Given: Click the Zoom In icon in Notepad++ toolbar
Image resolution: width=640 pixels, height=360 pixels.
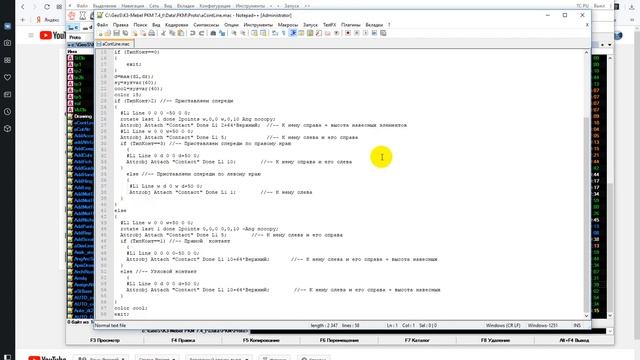Looking at the screenshot, I should (x=234, y=33).
